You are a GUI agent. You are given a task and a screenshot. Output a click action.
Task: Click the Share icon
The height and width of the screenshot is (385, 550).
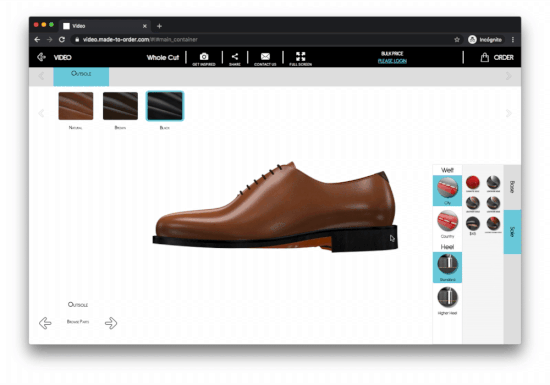pos(235,56)
